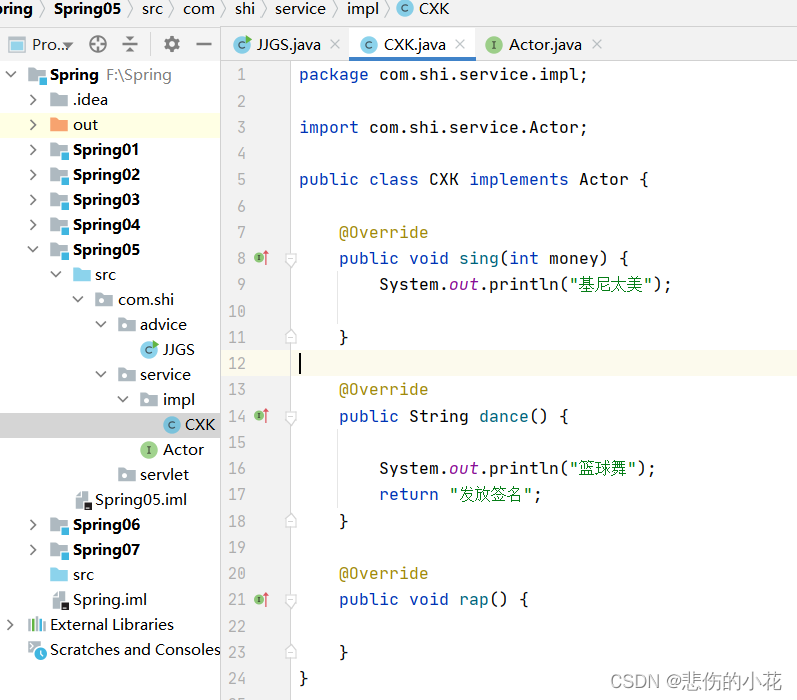The width and height of the screenshot is (797, 700).
Task: Collapse the Spring05 module
Action: point(33,249)
